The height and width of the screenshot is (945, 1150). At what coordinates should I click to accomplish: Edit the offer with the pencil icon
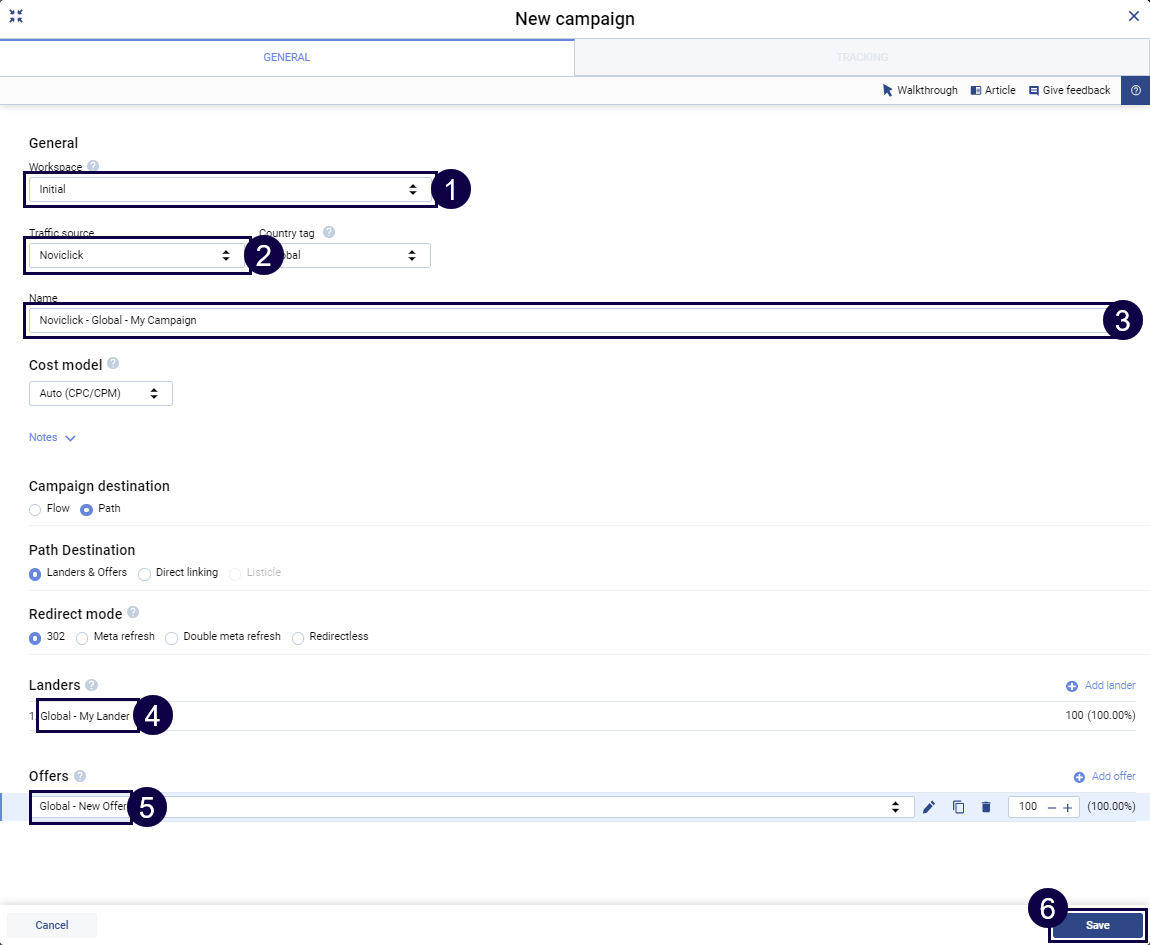tap(929, 807)
